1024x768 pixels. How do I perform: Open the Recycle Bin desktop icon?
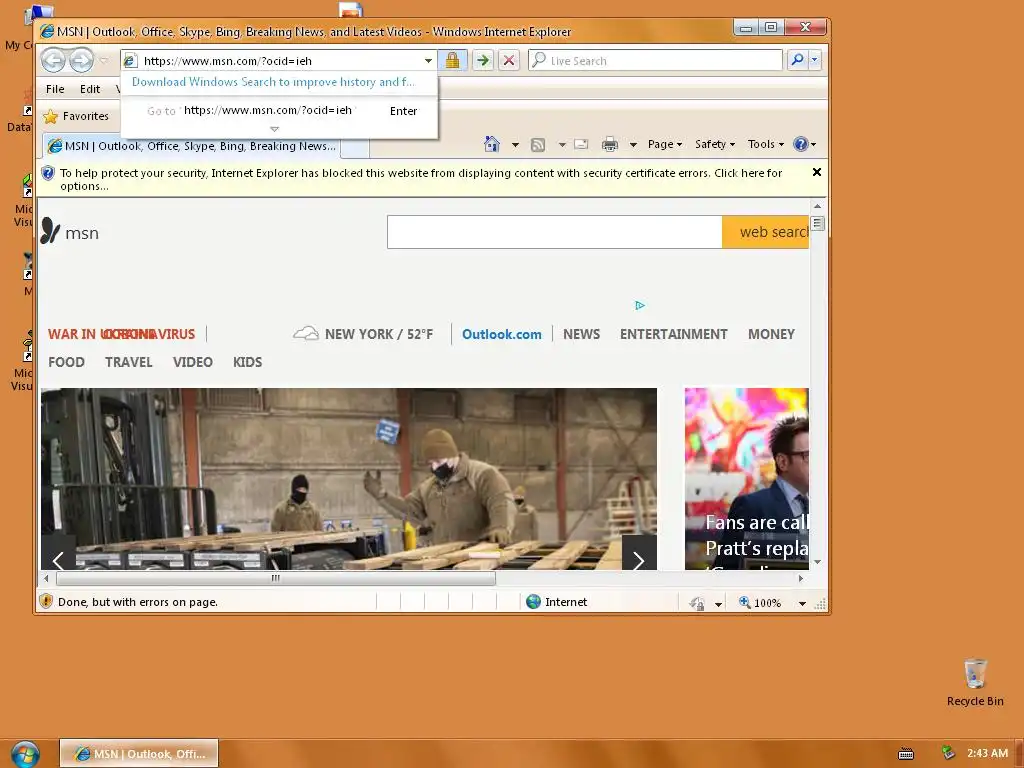click(975, 682)
